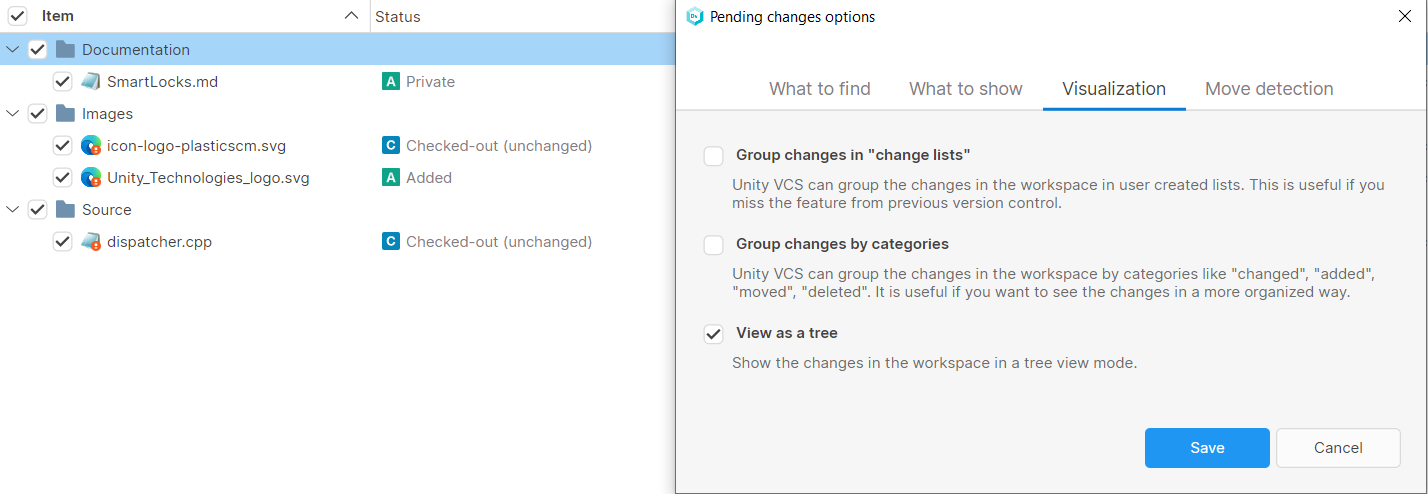Click the Documentation folder icon
The width and height of the screenshot is (1428, 494).
coord(66,50)
